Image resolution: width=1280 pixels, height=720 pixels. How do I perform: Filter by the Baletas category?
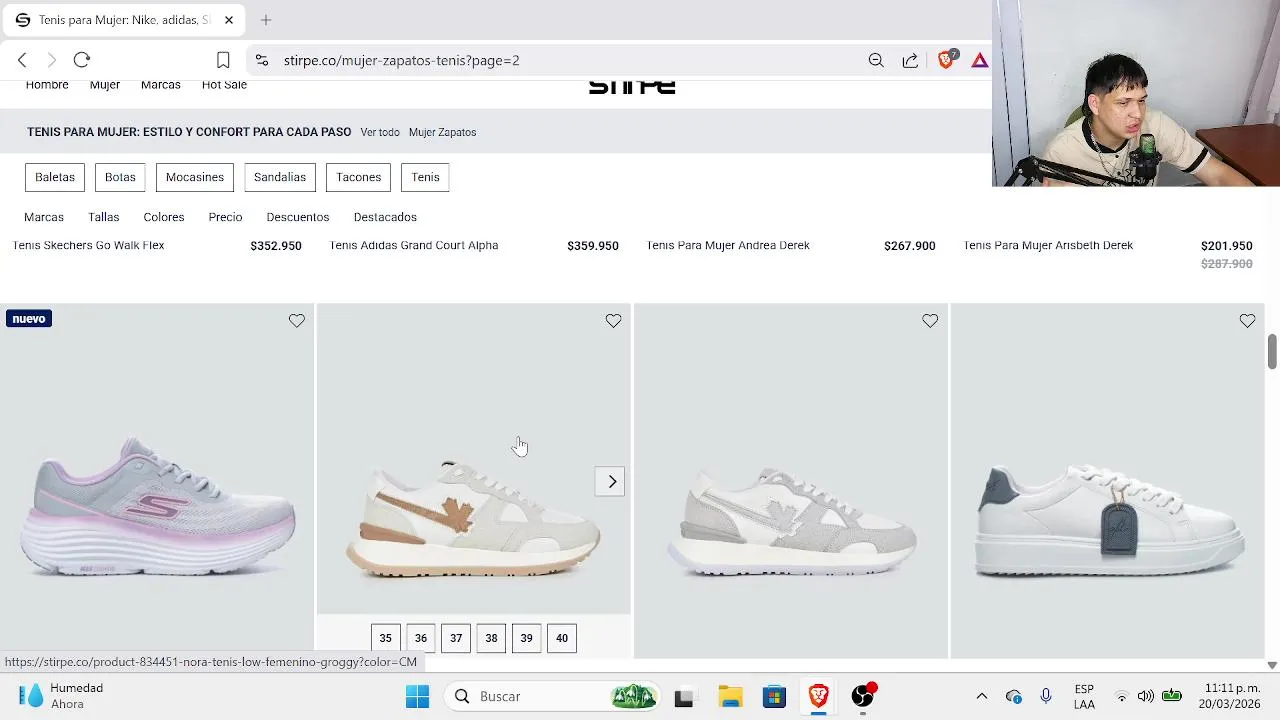click(55, 177)
